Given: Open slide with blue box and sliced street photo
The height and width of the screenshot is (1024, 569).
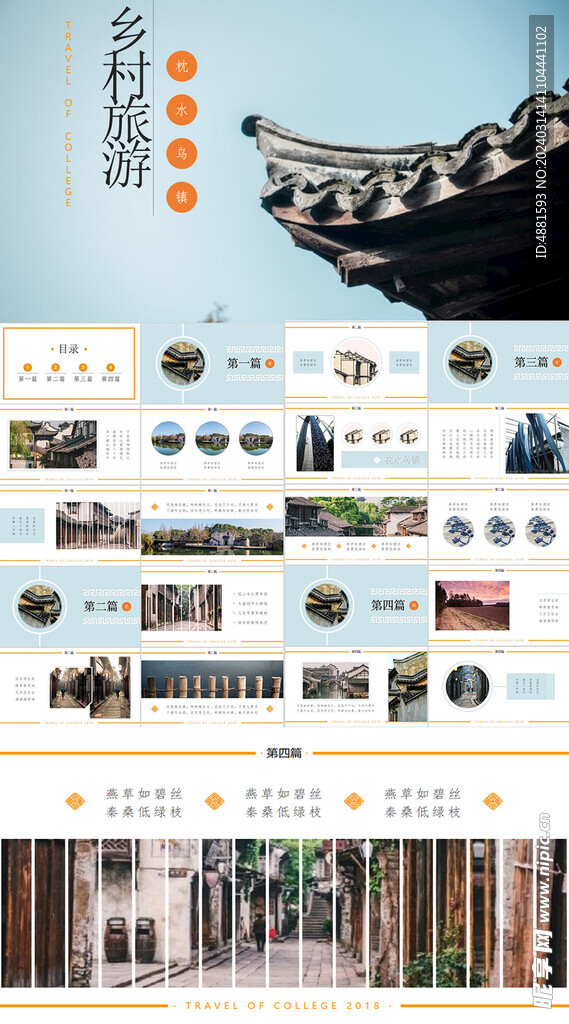Looking at the screenshot, I should (x=70, y=526).
